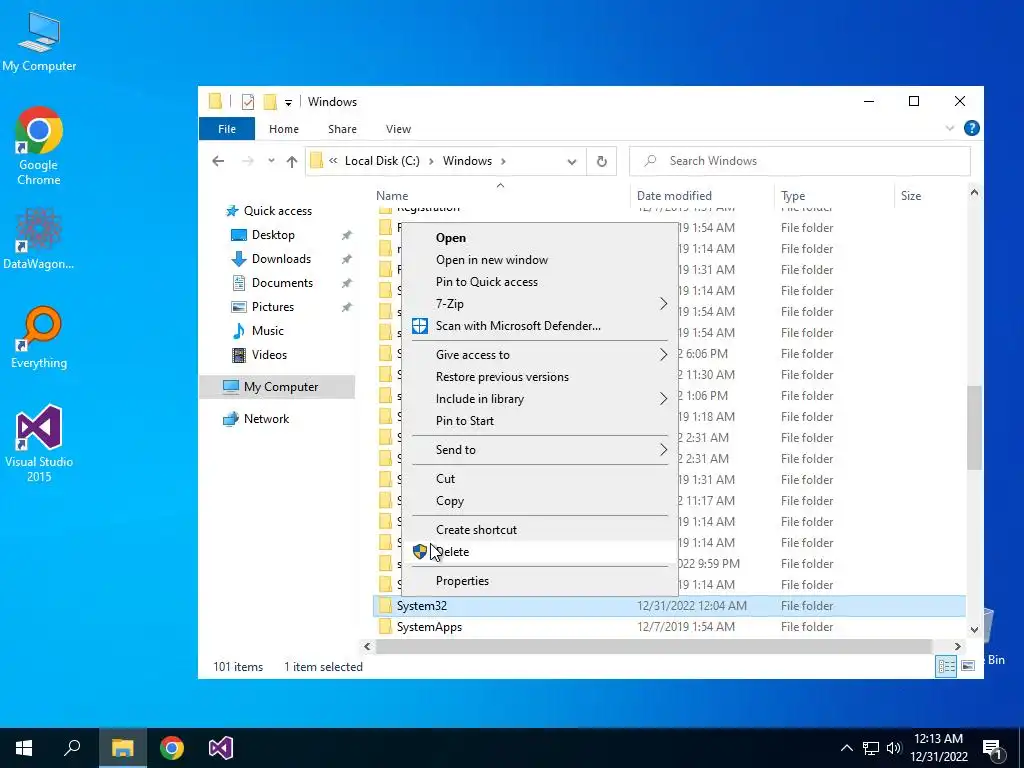Choose Open in the context menu
The image size is (1024, 768).
click(x=540, y=238)
